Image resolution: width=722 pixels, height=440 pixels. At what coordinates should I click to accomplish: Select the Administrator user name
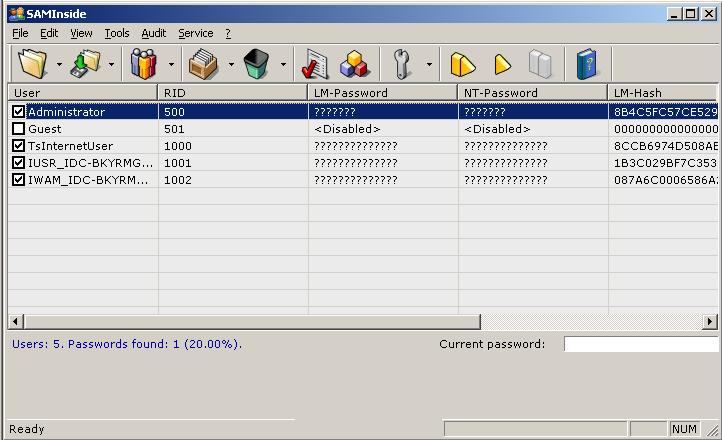pos(66,112)
